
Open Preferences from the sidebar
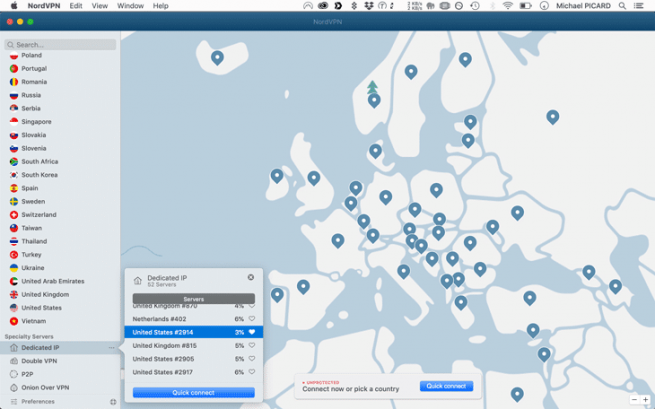click(x=38, y=401)
